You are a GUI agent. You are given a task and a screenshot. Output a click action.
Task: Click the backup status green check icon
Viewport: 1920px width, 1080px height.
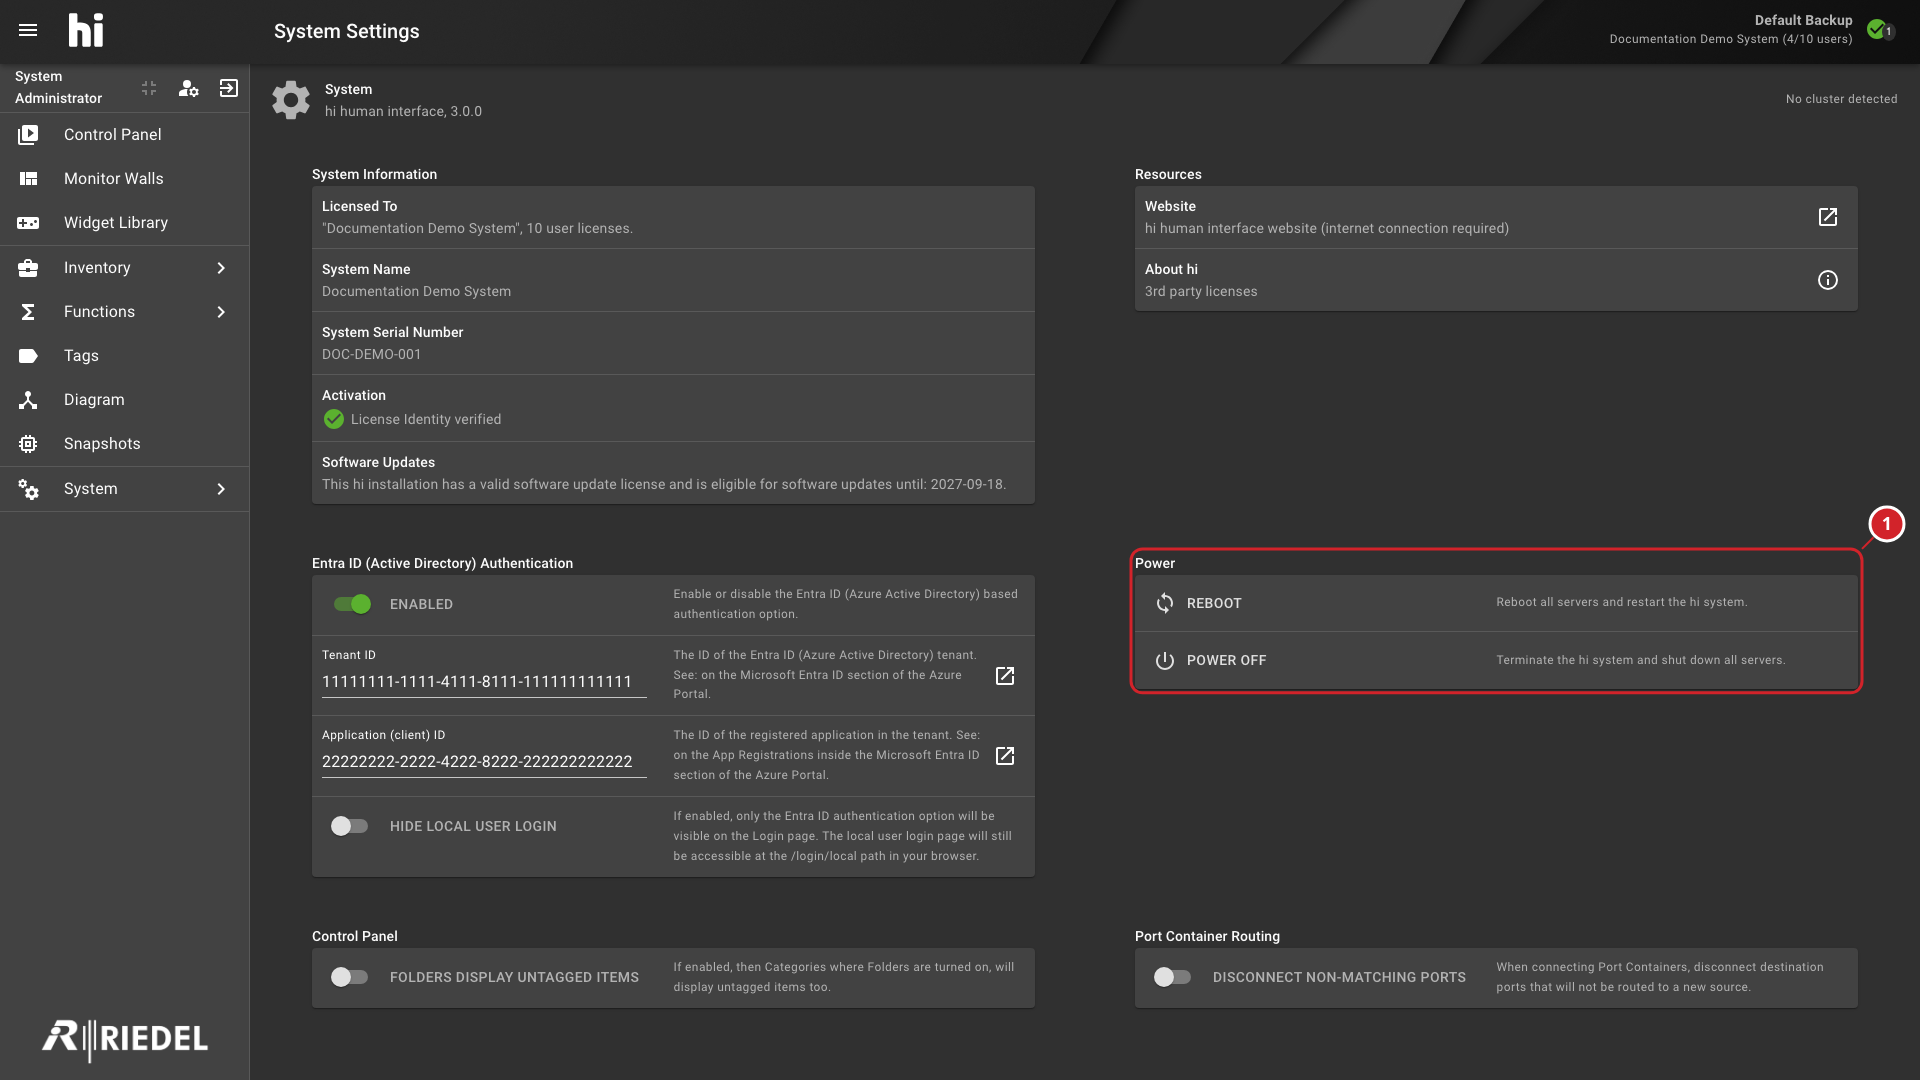pos(1877,29)
